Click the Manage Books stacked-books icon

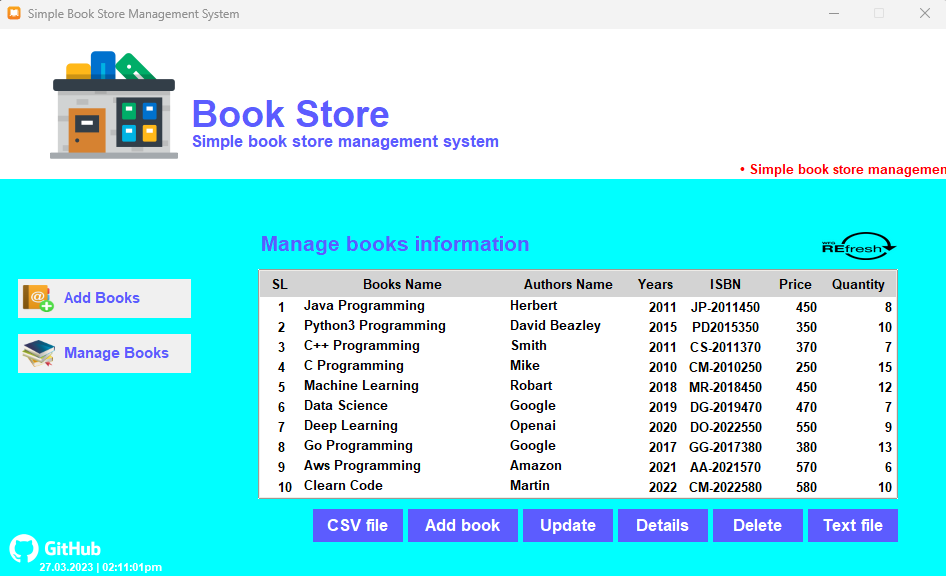38,353
